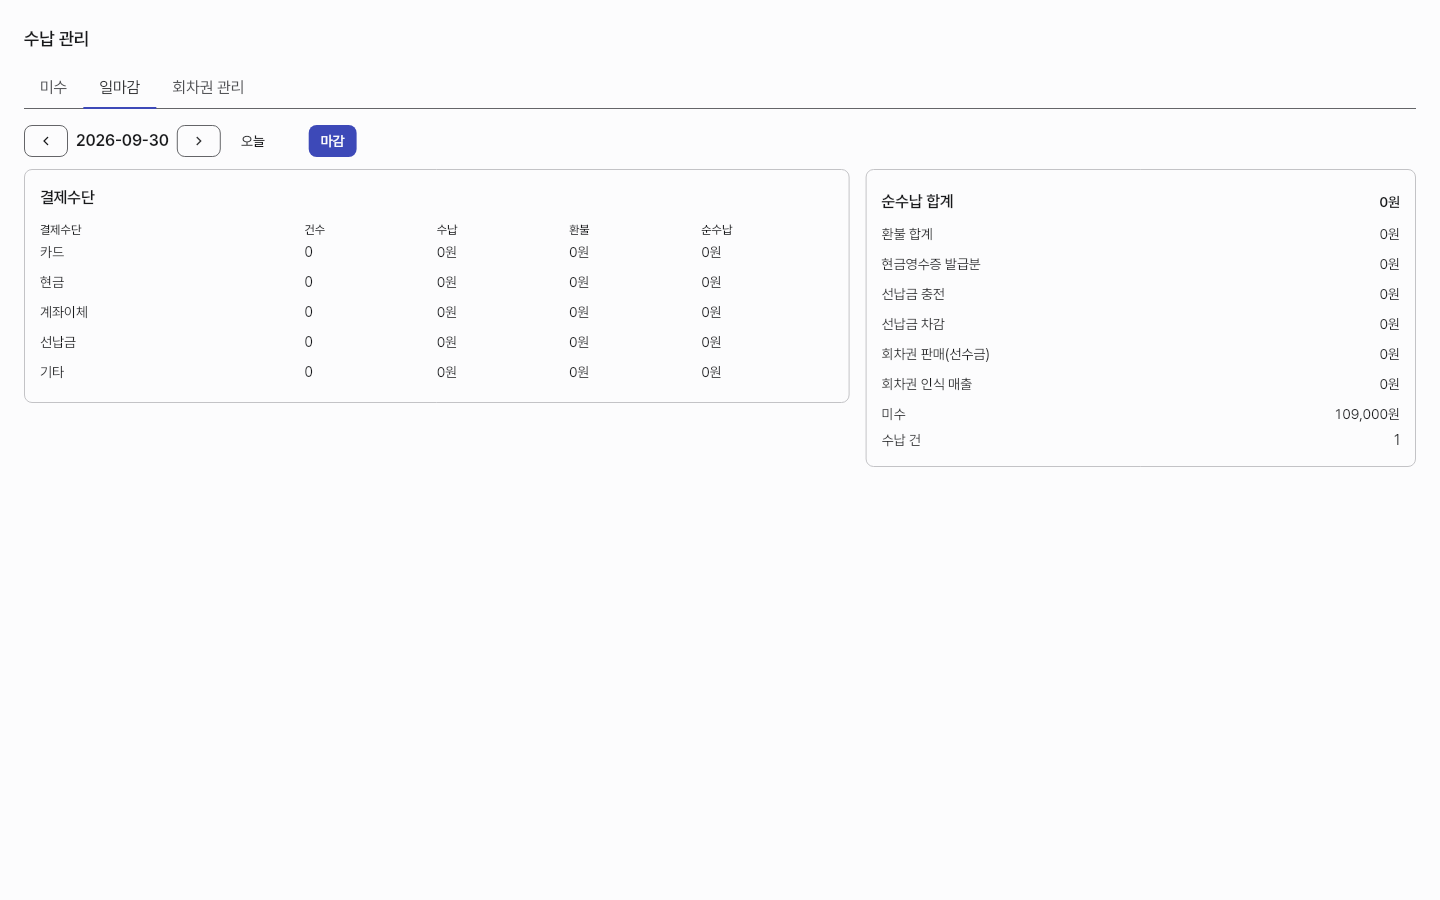Go to the next day with right chevron
This screenshot has height=900, width=1440.
(x=199, y=141)
